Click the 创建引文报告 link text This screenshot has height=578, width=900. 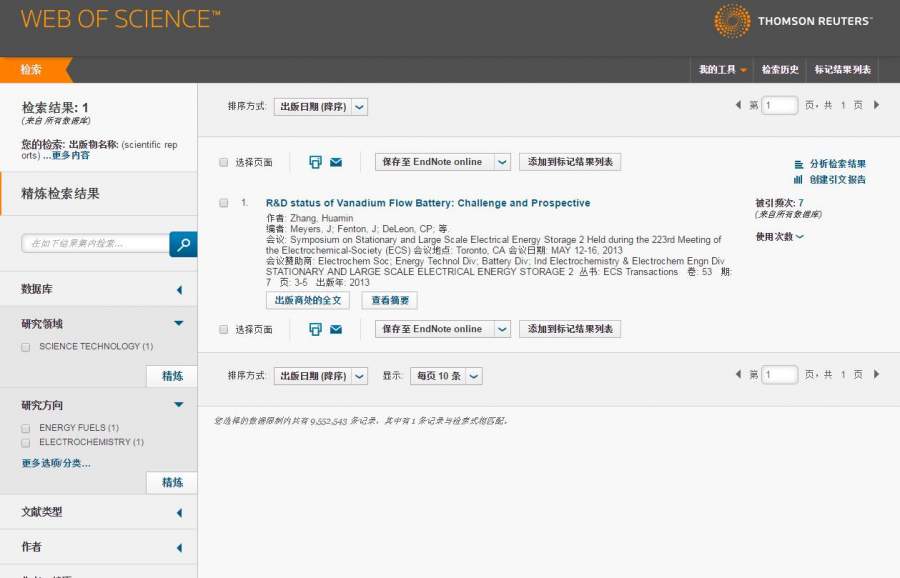click(x=837, y=180)
